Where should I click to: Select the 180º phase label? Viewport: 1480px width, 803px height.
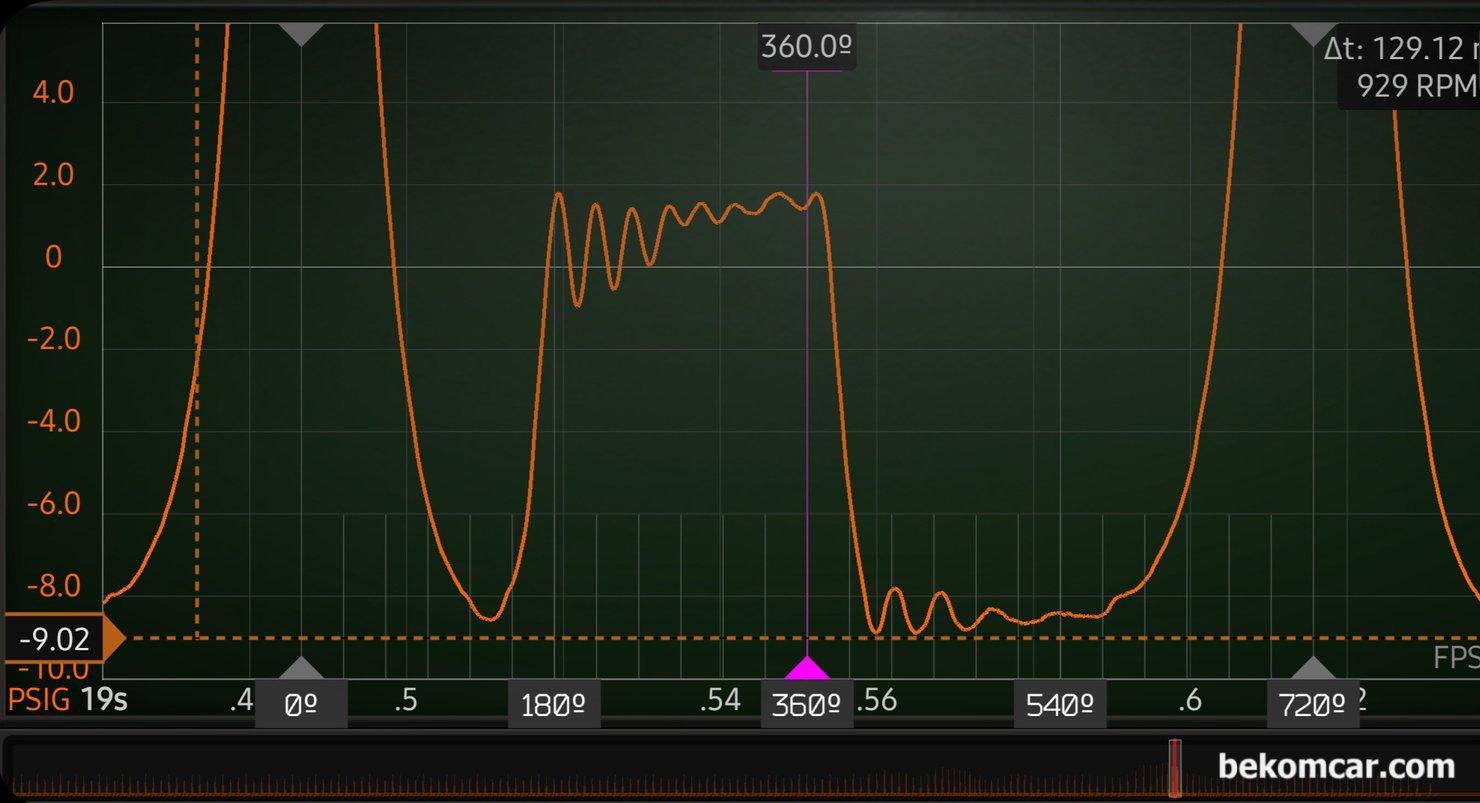(x=554, y=706)
